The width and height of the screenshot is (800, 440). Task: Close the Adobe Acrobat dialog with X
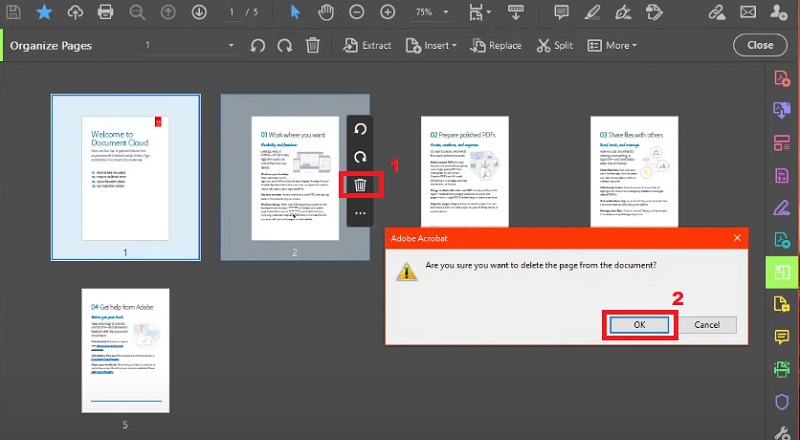737,238
